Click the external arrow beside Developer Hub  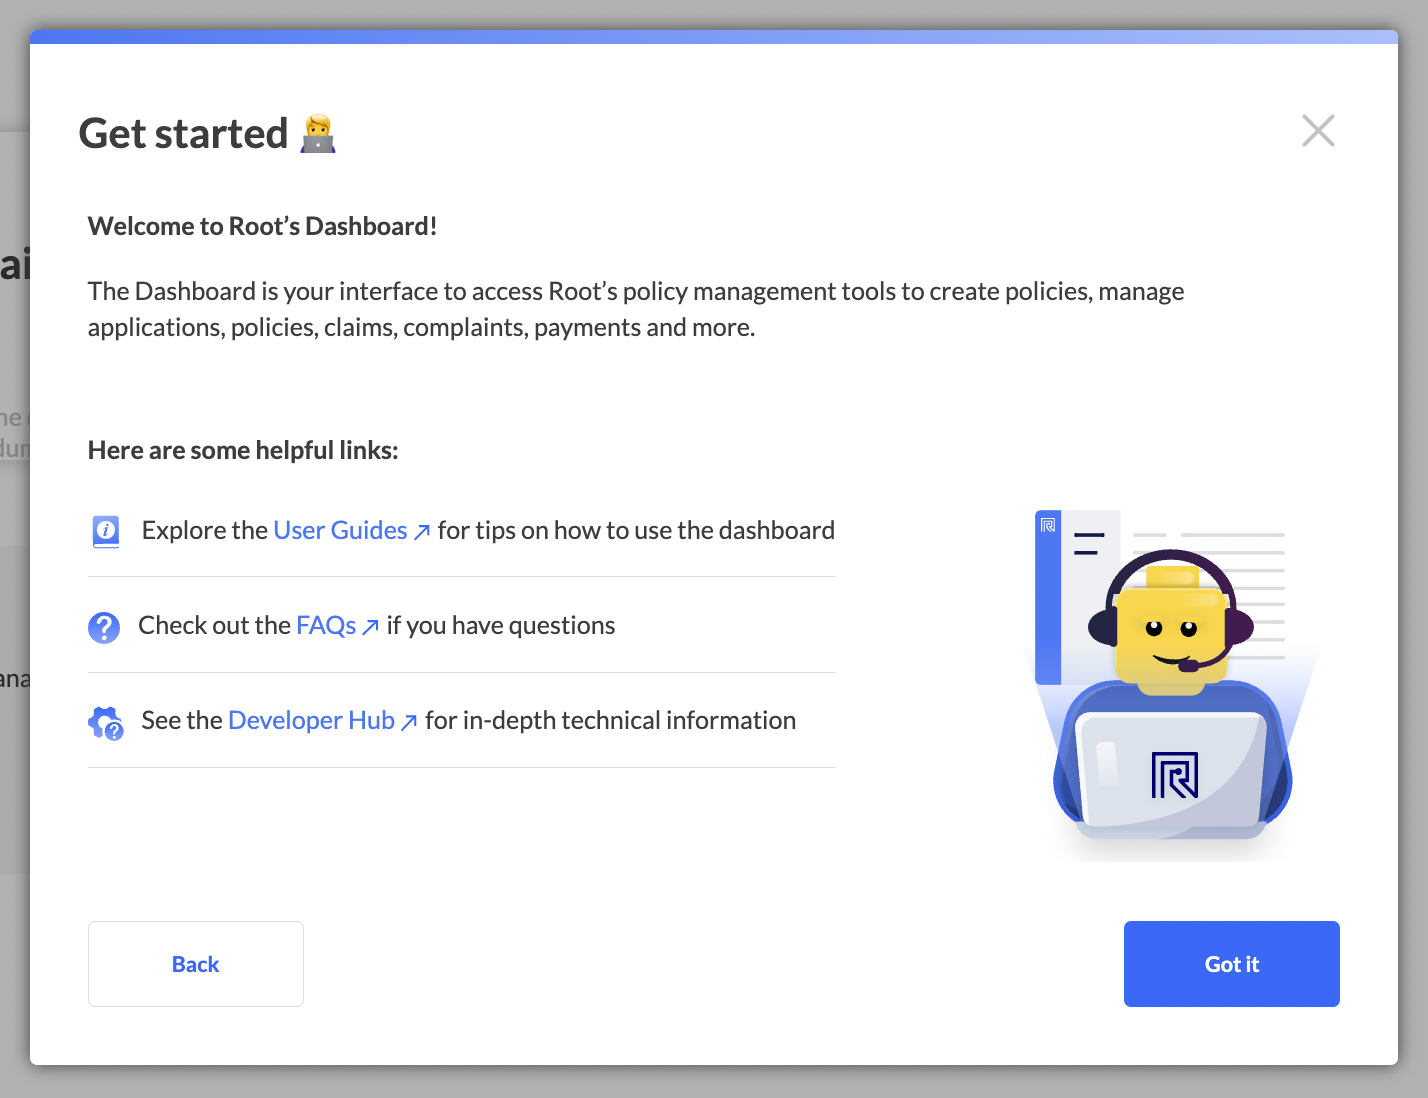409,722
